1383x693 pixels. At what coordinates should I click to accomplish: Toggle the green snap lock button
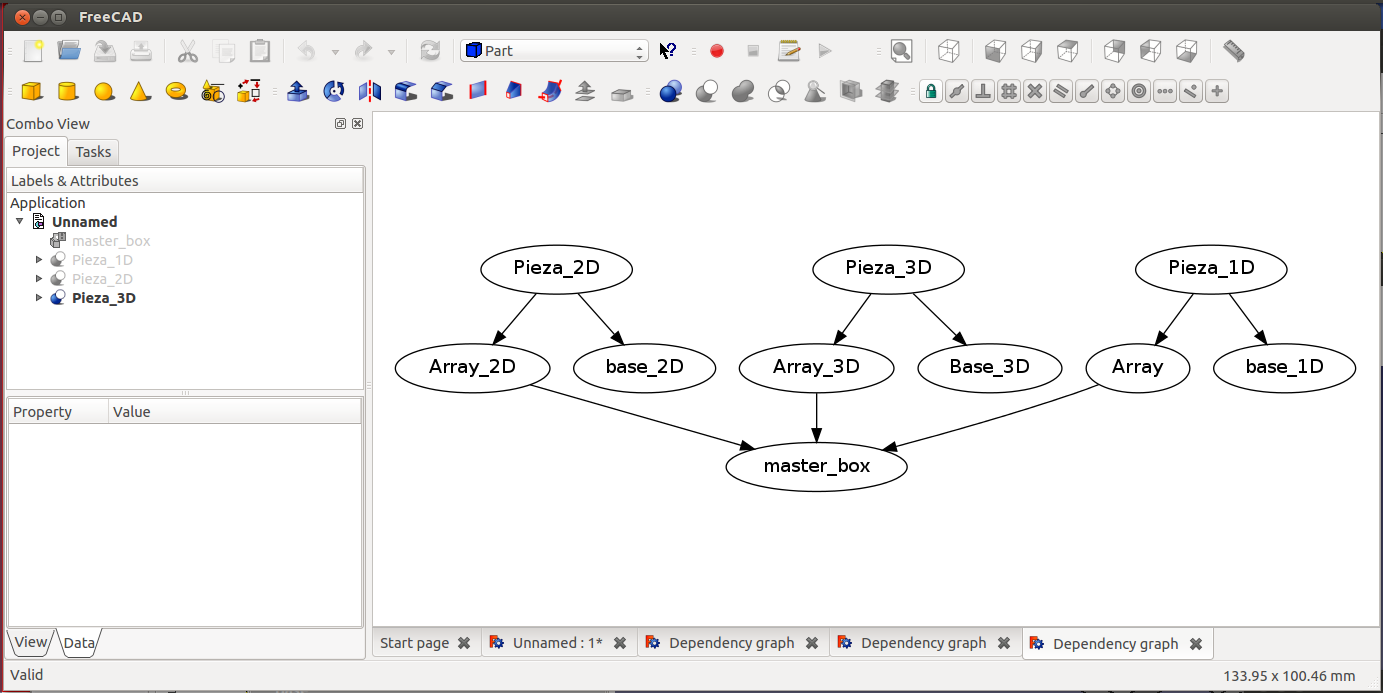[931, 92]
